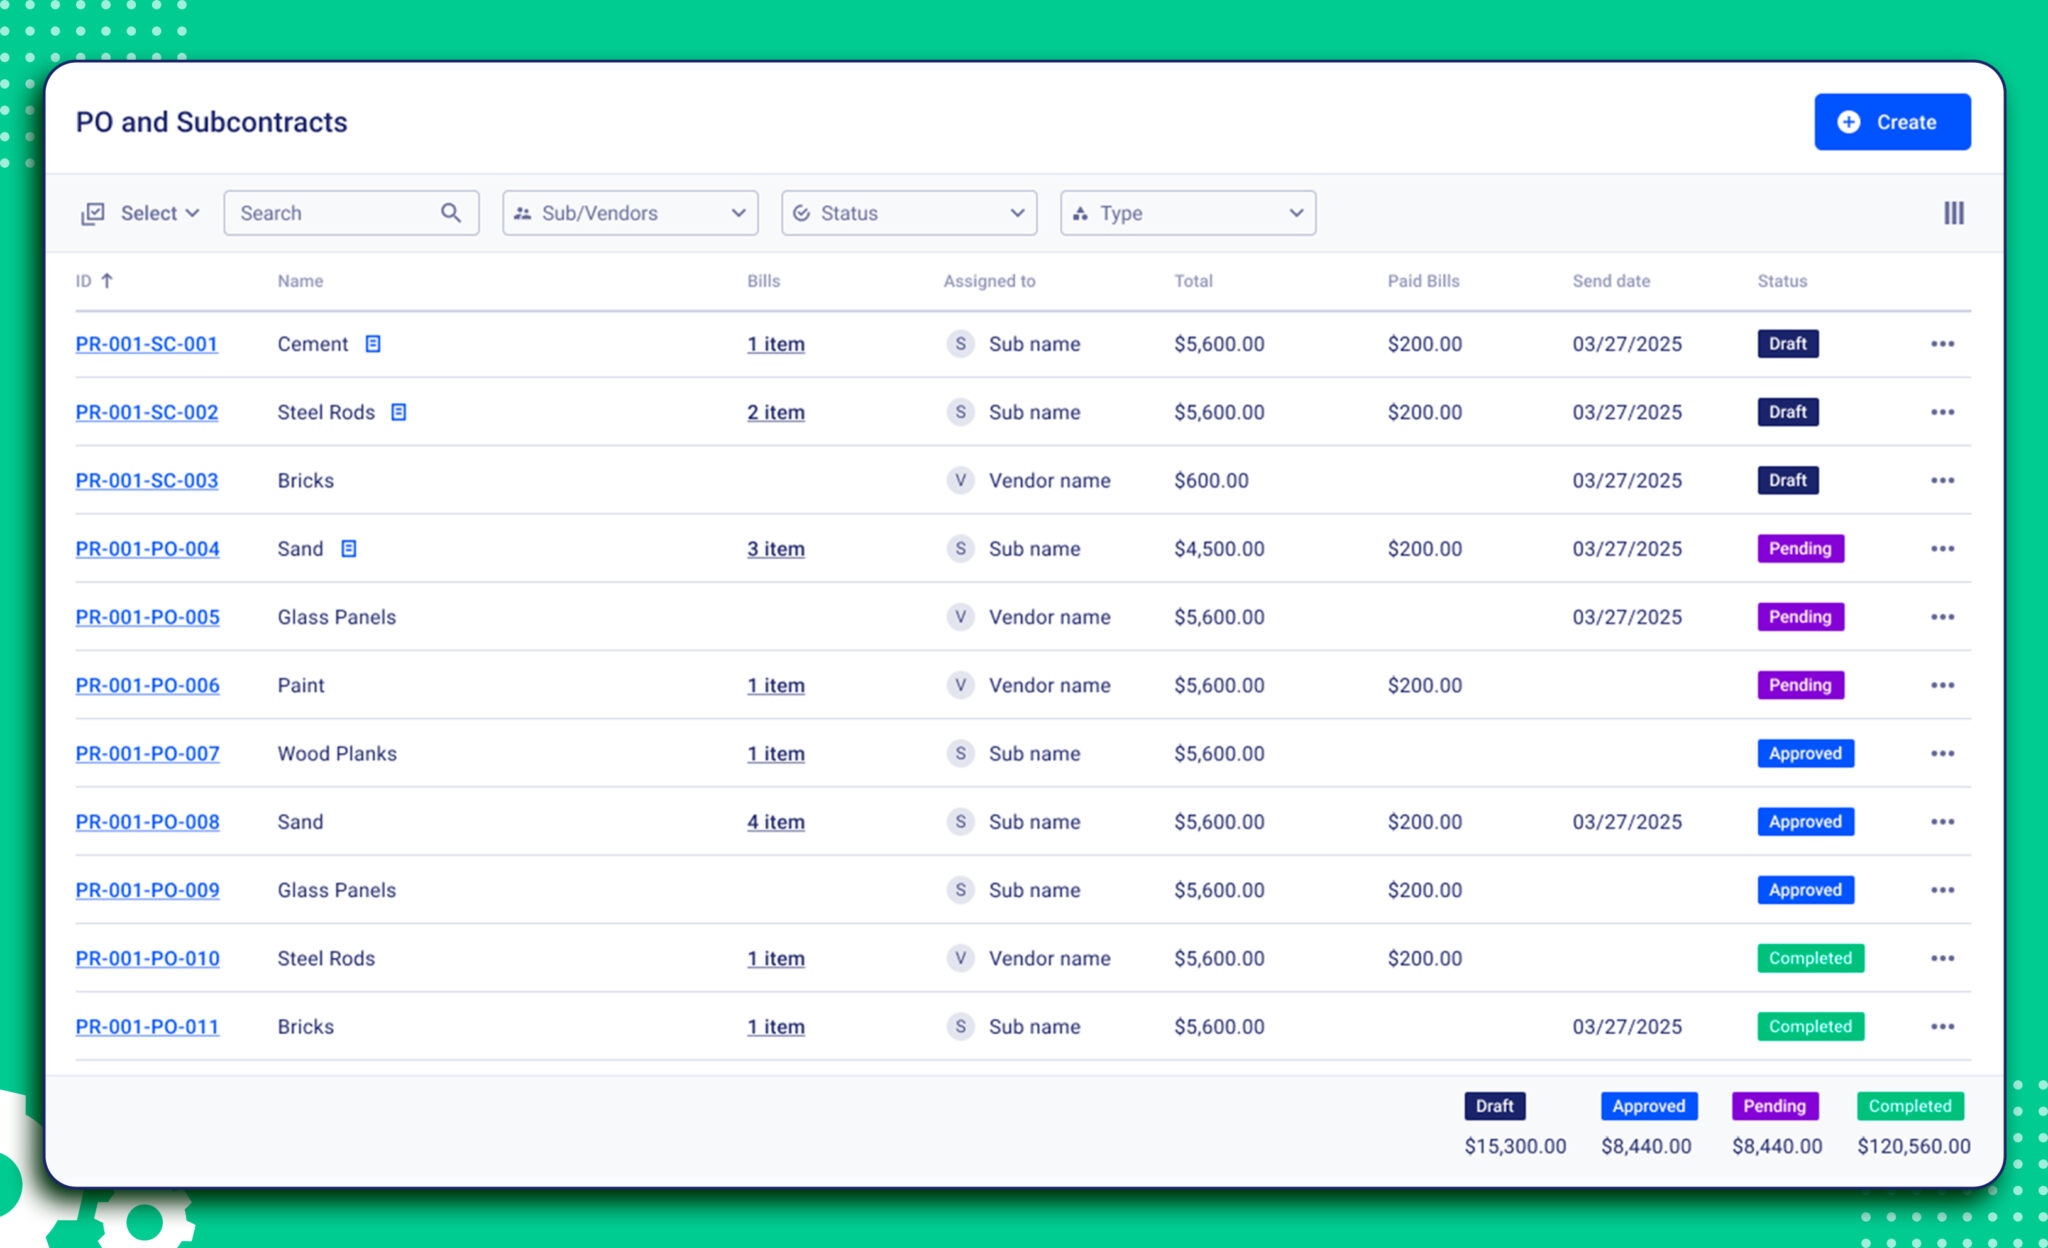Open the 4 item bills link
Viewport: 2048px width, 1248px height.
775,822
